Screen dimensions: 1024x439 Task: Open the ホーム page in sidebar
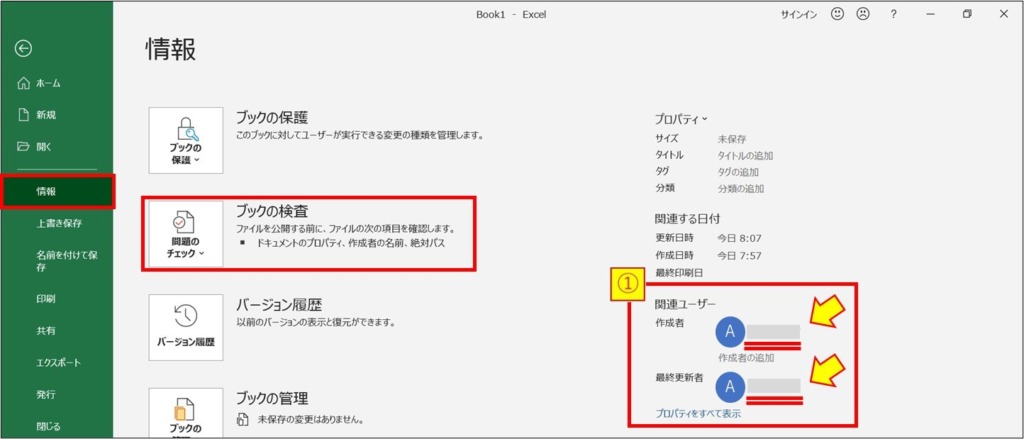tap(49, 83)
